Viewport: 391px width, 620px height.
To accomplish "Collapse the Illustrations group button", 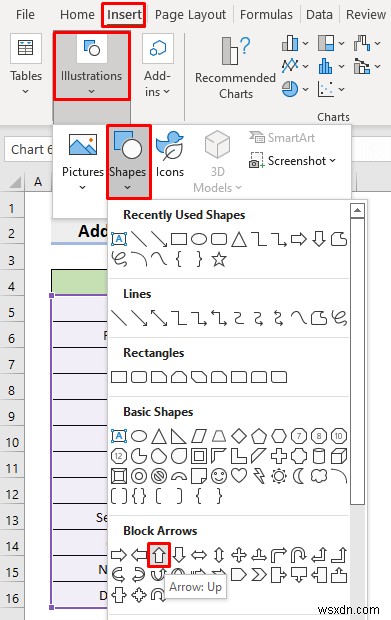I will 91,66.
